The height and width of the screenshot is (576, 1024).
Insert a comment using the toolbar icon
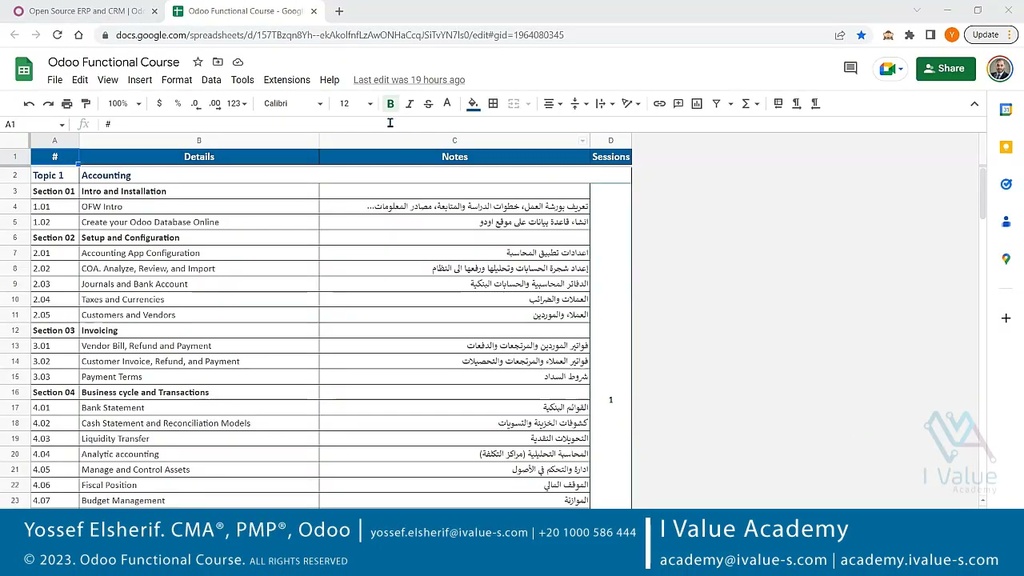(x=677, y=103)
